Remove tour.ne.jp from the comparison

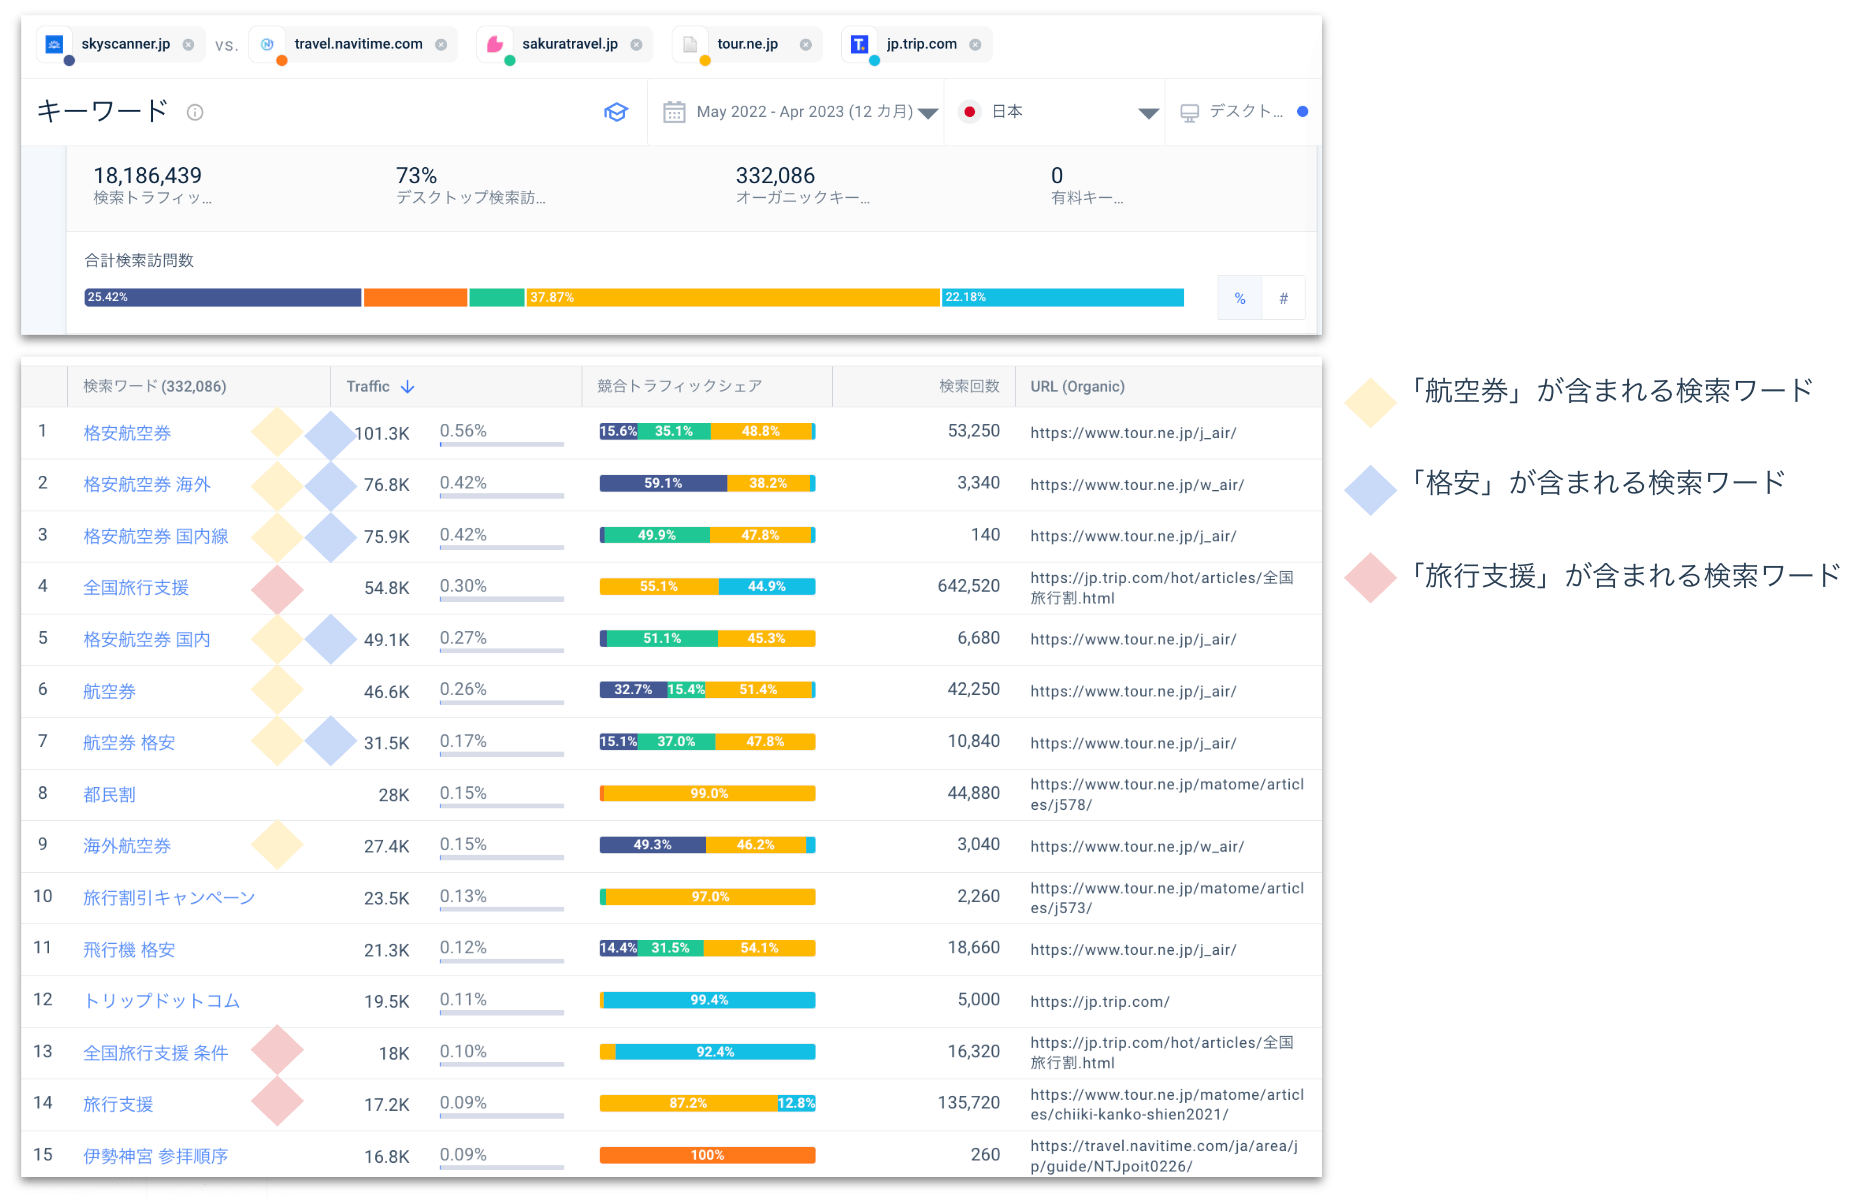[806, 45]
